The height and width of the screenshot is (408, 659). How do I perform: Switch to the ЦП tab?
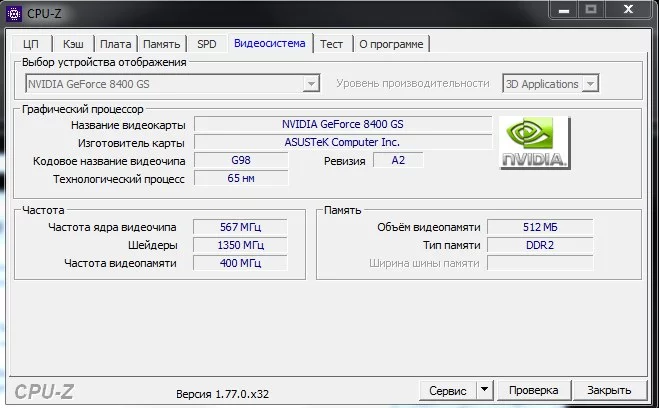[x=31, y=44]
